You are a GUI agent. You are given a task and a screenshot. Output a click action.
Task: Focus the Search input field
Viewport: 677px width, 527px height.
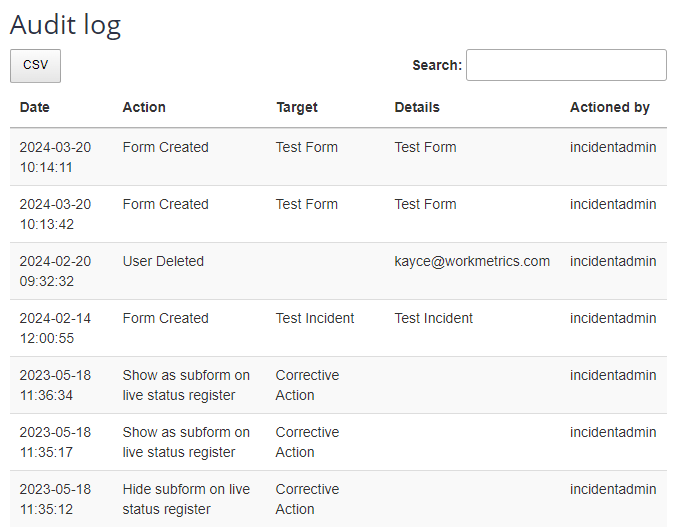pos(566,65)
